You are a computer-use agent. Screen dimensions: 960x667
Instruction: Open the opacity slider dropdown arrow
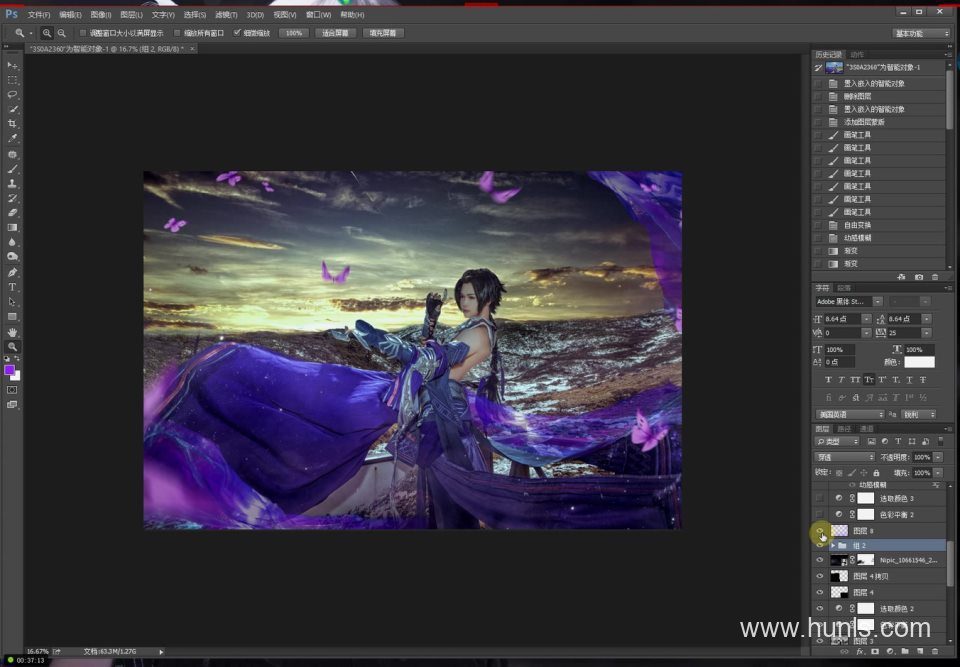pyautogui.click(x=938, y=458)
